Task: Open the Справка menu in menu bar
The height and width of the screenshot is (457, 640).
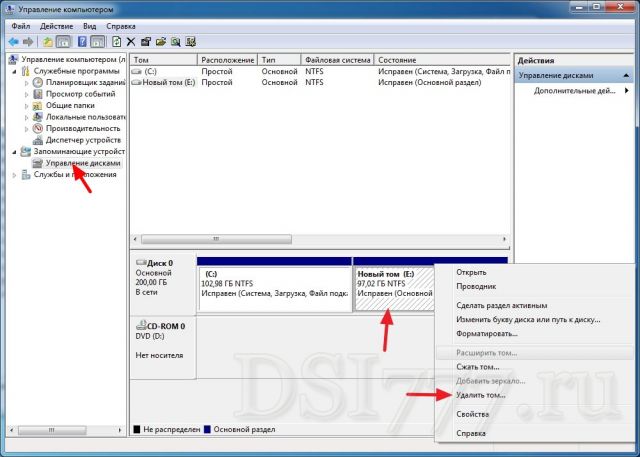Action: 121,26
